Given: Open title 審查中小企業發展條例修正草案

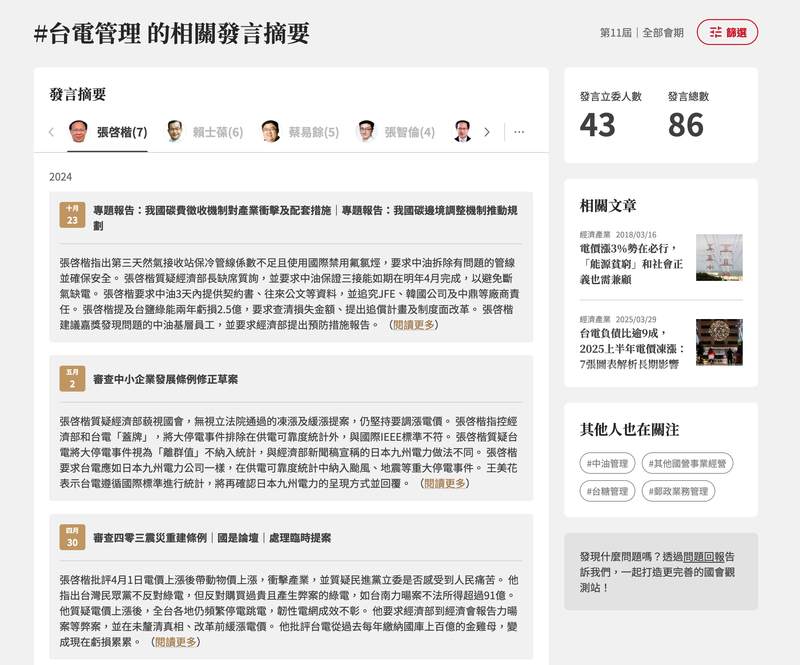Looking at the screenshot, I should [x=165, y=379].
